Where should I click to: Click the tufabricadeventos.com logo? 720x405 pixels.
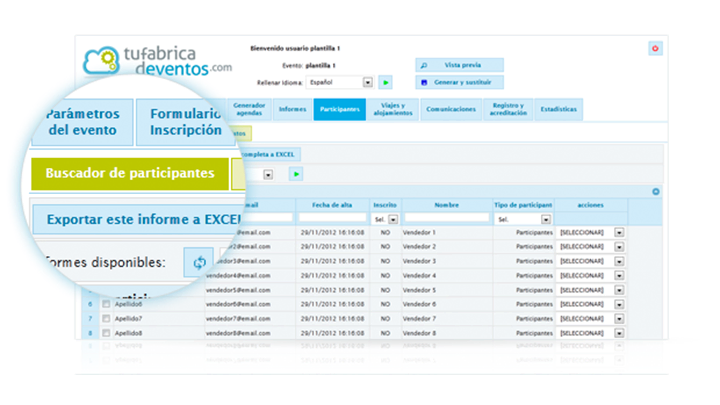pos(158,59)
